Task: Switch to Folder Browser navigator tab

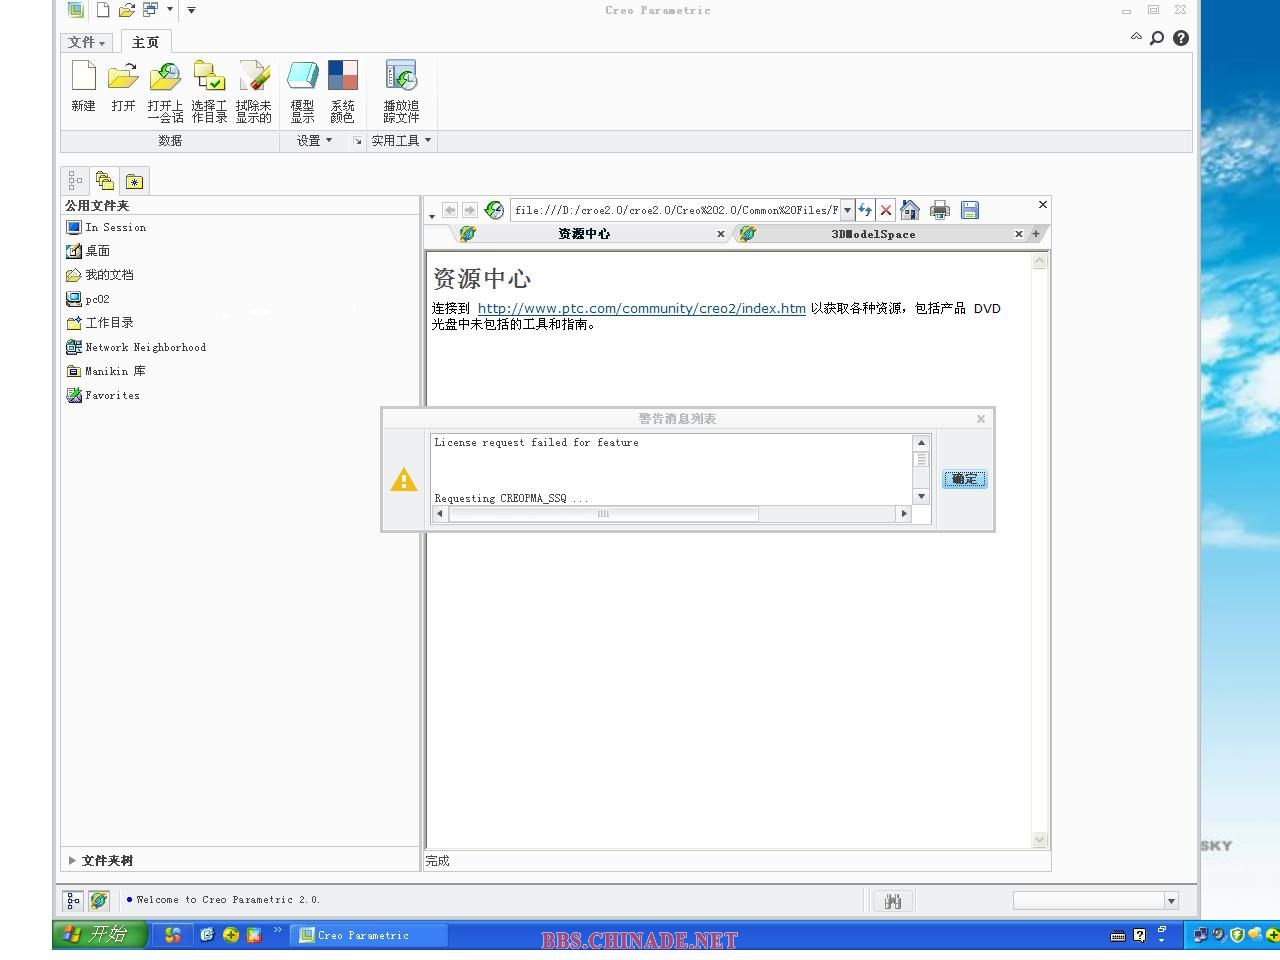Action: tap(105, 181)
